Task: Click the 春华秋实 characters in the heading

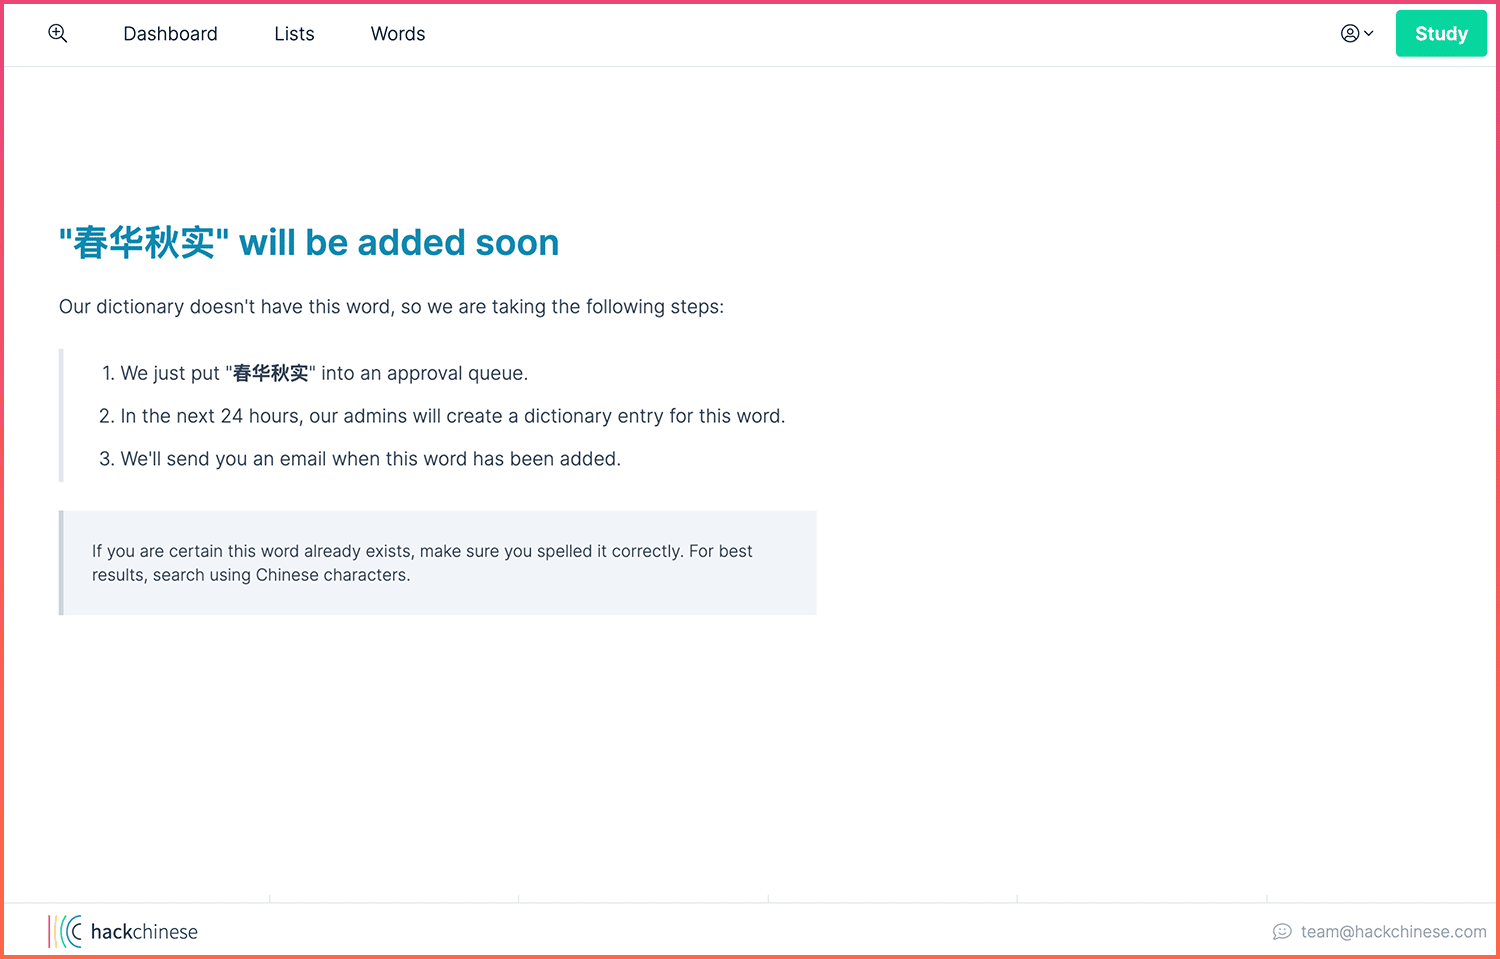Action: point(144,243)
